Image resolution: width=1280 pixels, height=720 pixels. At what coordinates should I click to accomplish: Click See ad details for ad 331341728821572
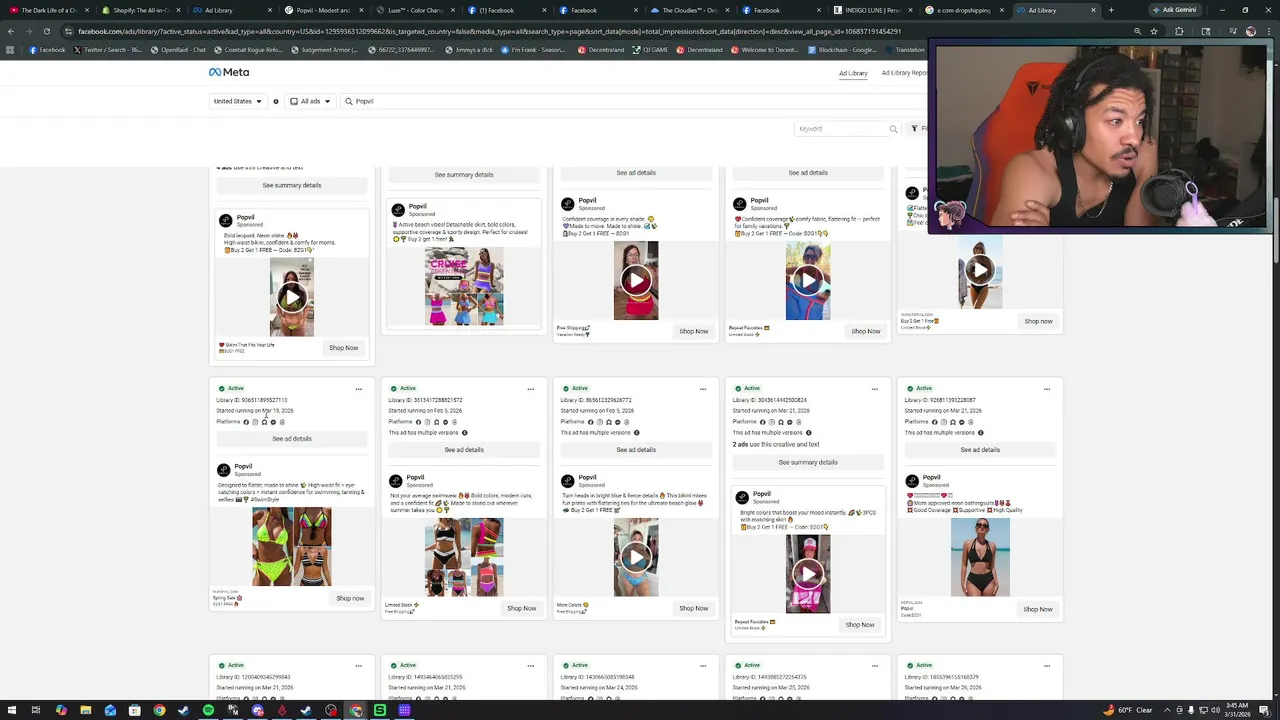(464, 450)
